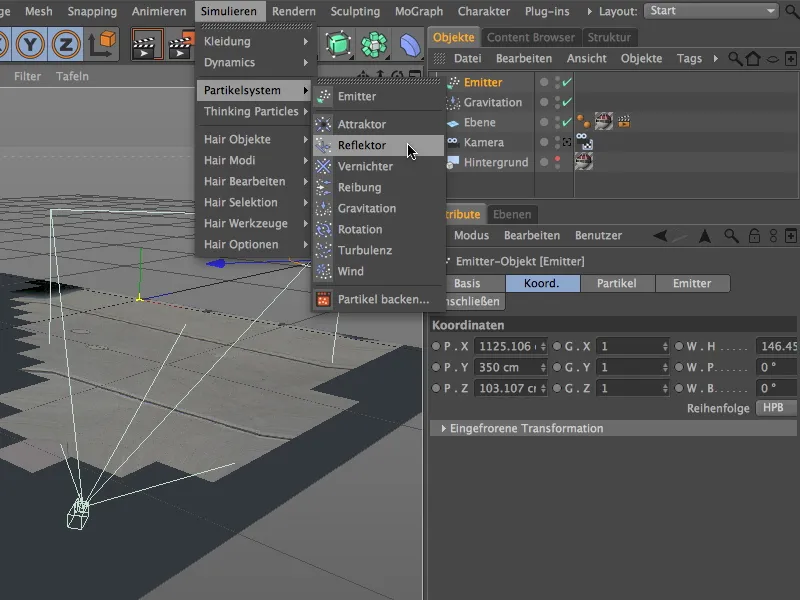Click the P.Z stepper arrows
Image resolution: width=800 pixels, height=600 pixels.
[543, 388]
